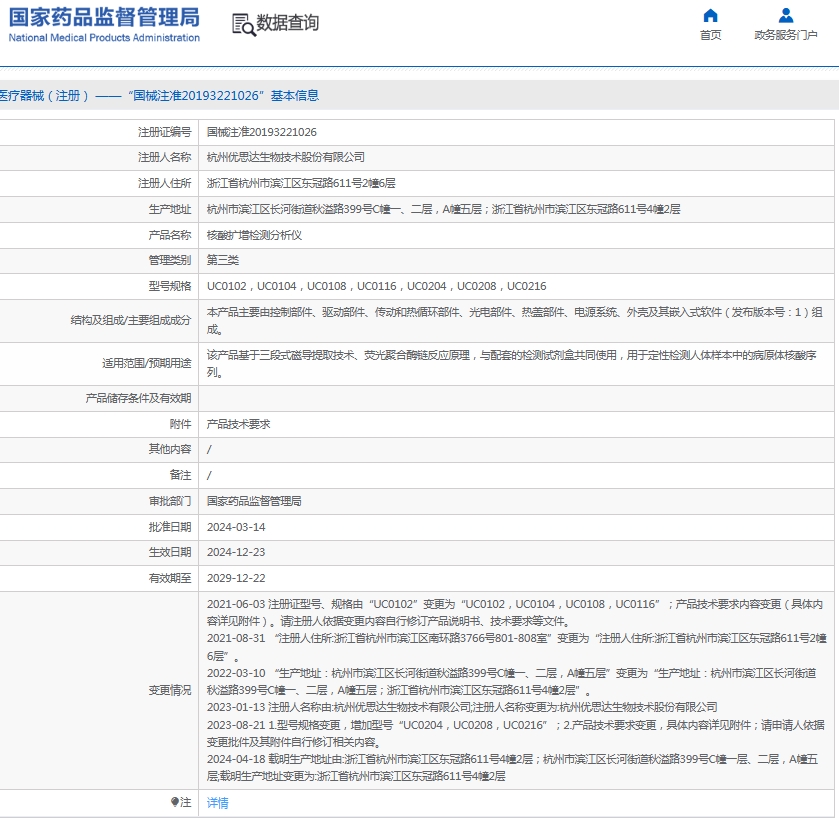Click the 管理类别 row label

click(x=170, y=260)
